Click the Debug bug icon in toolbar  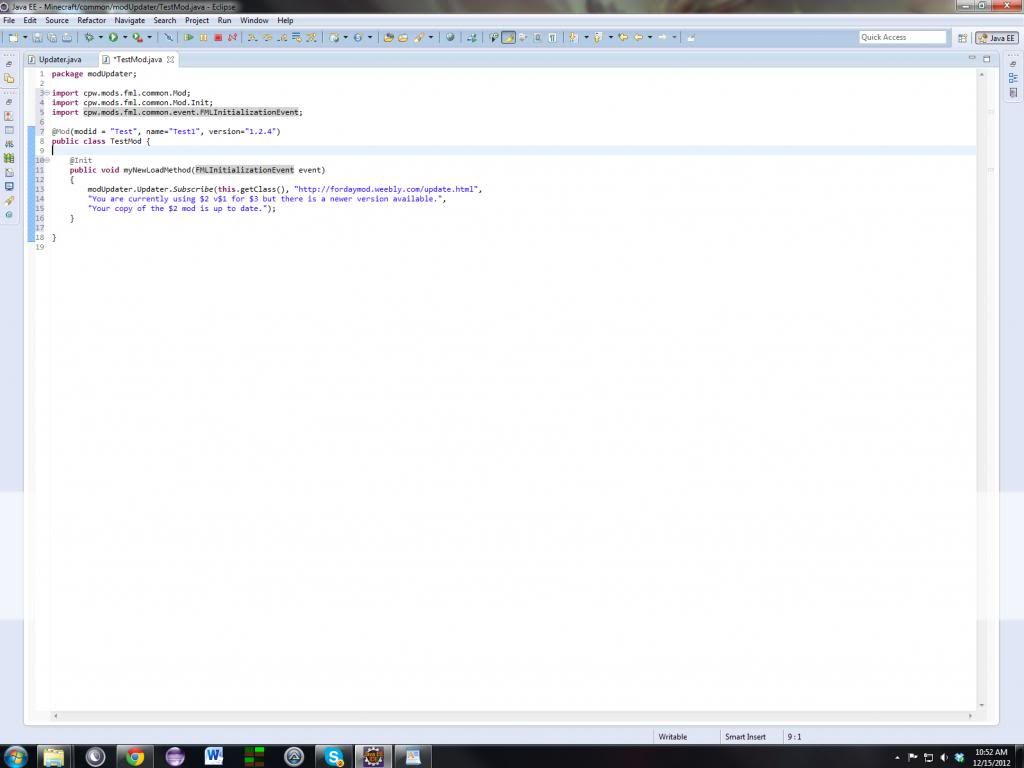[x=89, y=38]
